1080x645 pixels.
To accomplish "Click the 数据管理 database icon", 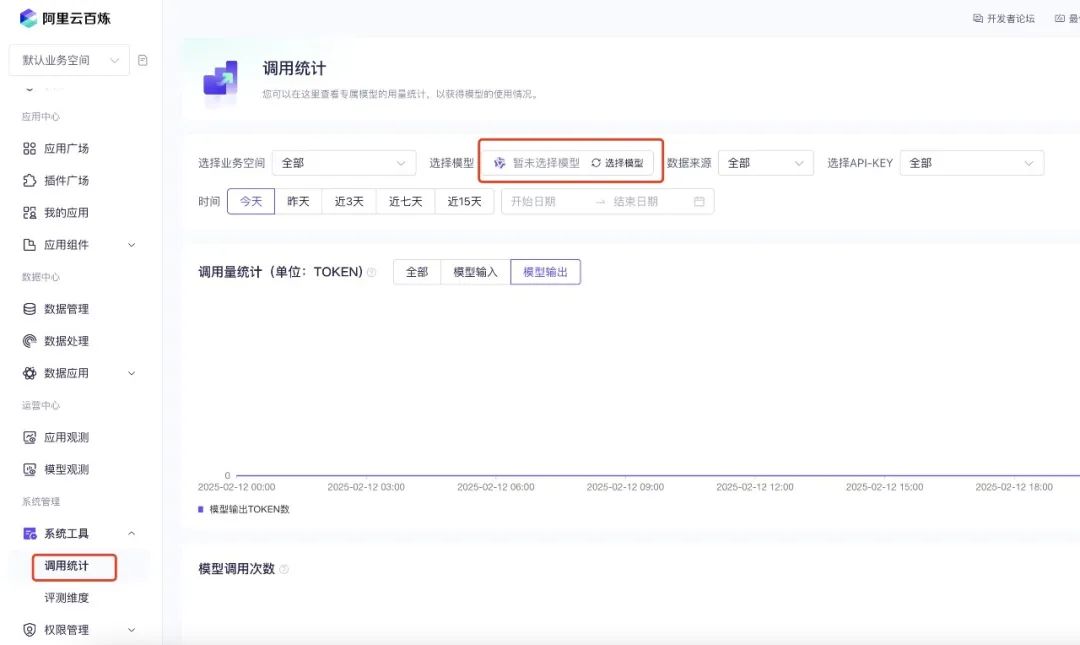I will 30,309.
